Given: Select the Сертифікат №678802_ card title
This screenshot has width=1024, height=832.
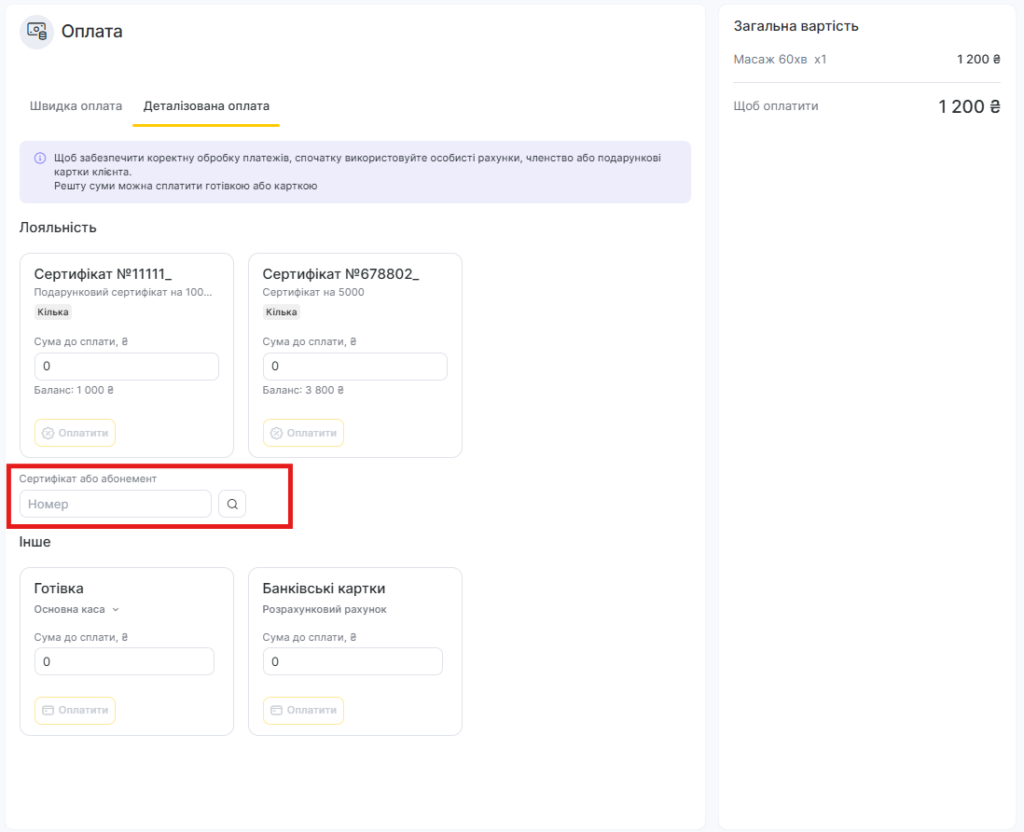Looking at the screenshot, I should pyautogui.click(x=340, y=274).
